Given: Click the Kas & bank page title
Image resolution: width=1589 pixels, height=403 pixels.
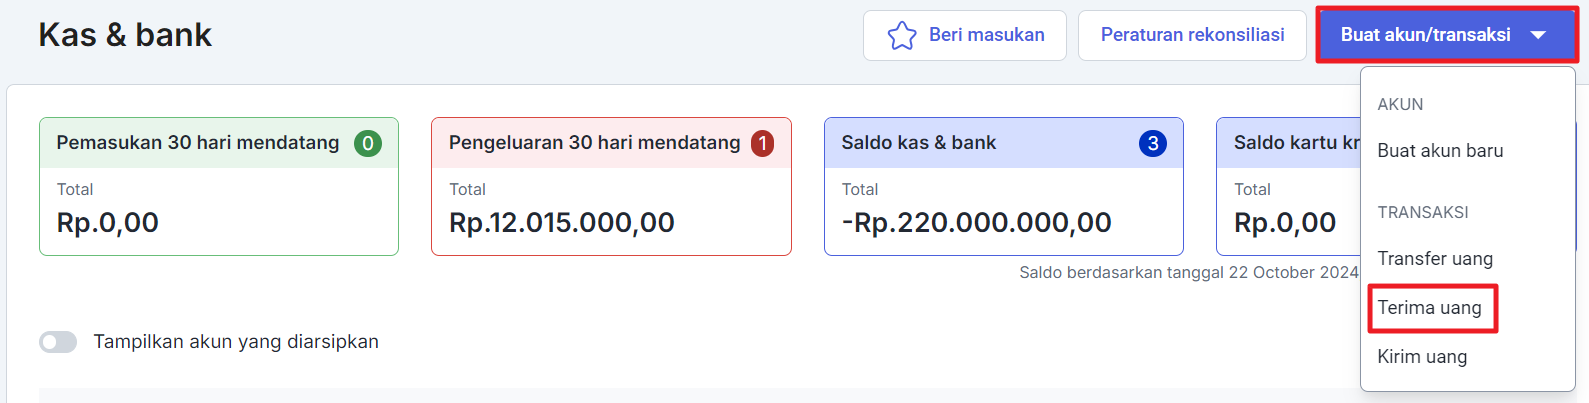Looking at the screenshot, I should [x=125, y=35].
